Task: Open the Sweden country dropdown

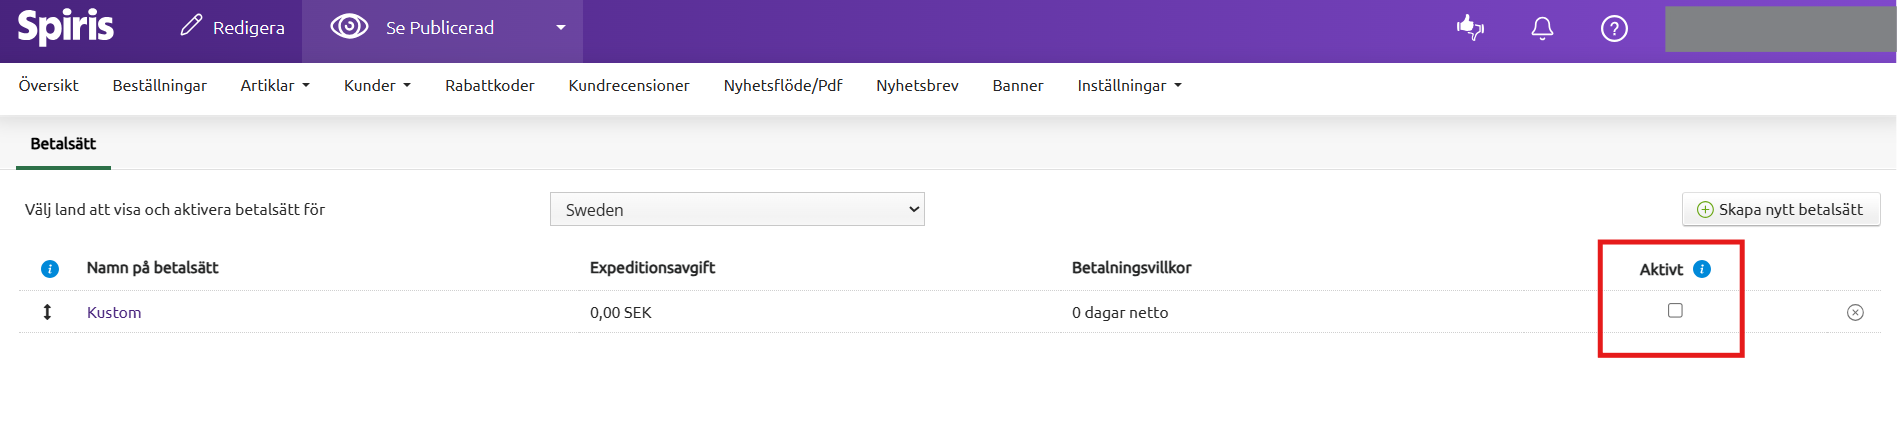Action: click(737, 209)
